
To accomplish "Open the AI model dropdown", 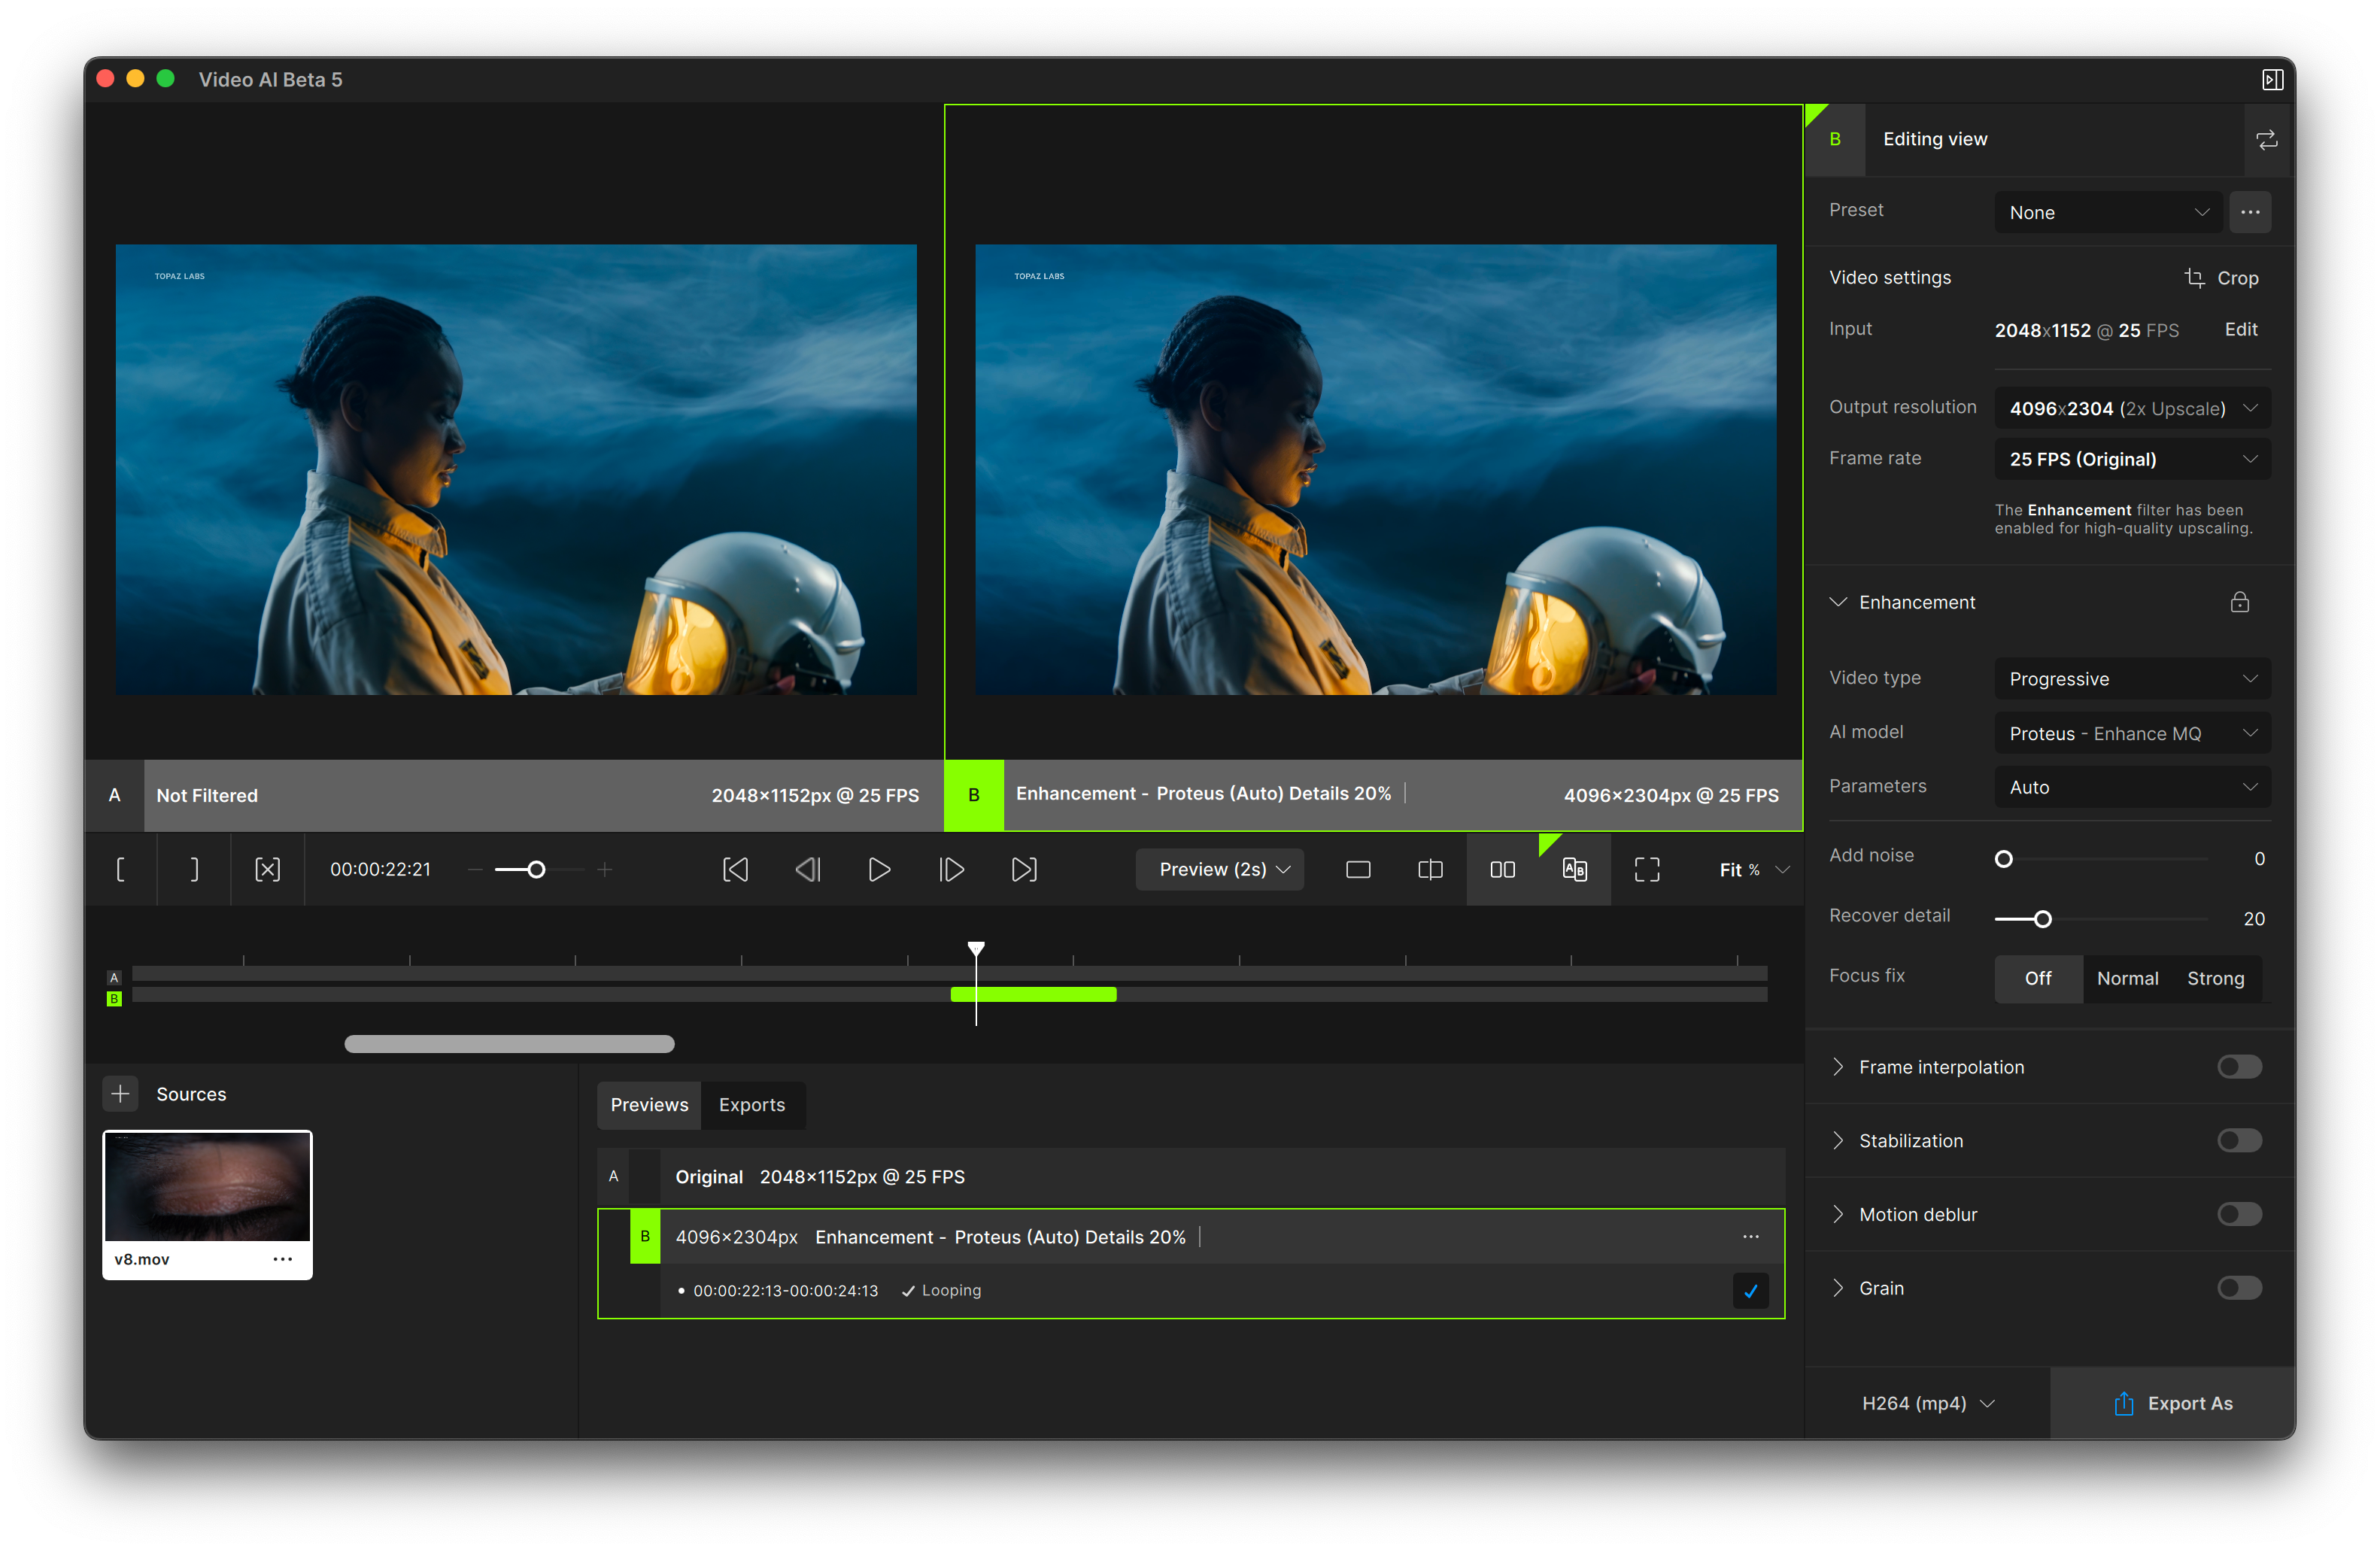I will point(2131,733).
